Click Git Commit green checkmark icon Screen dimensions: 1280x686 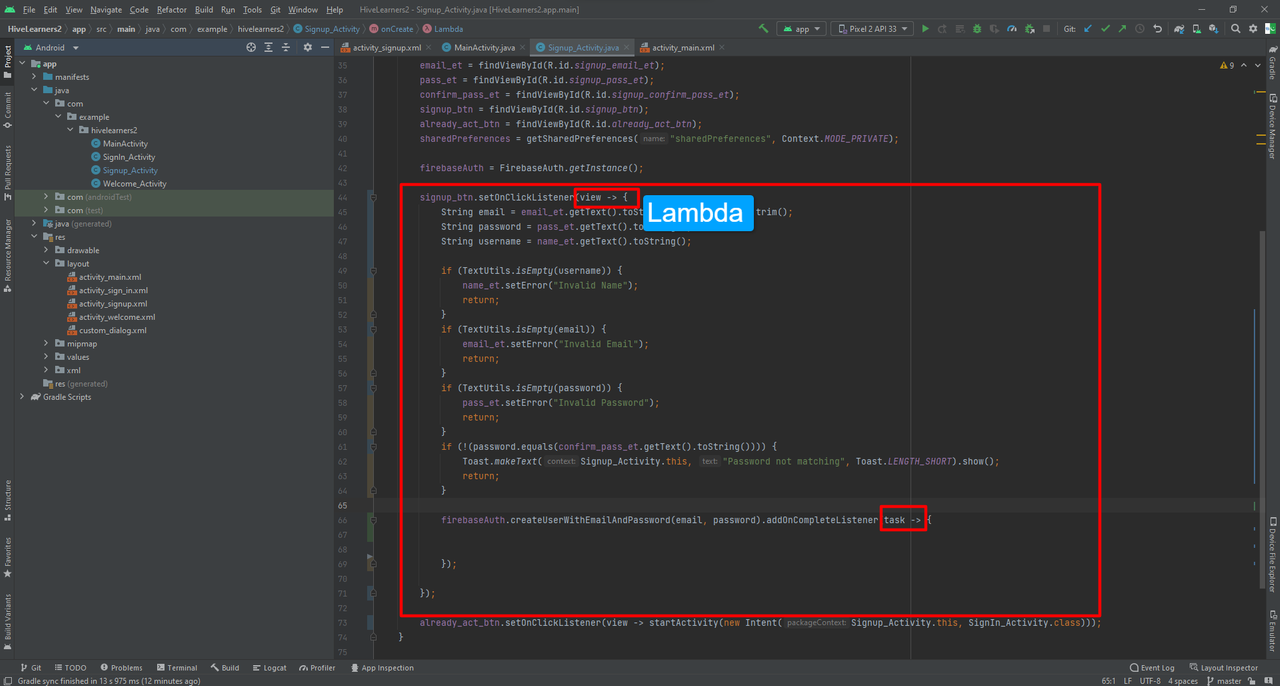(1105, 29)
